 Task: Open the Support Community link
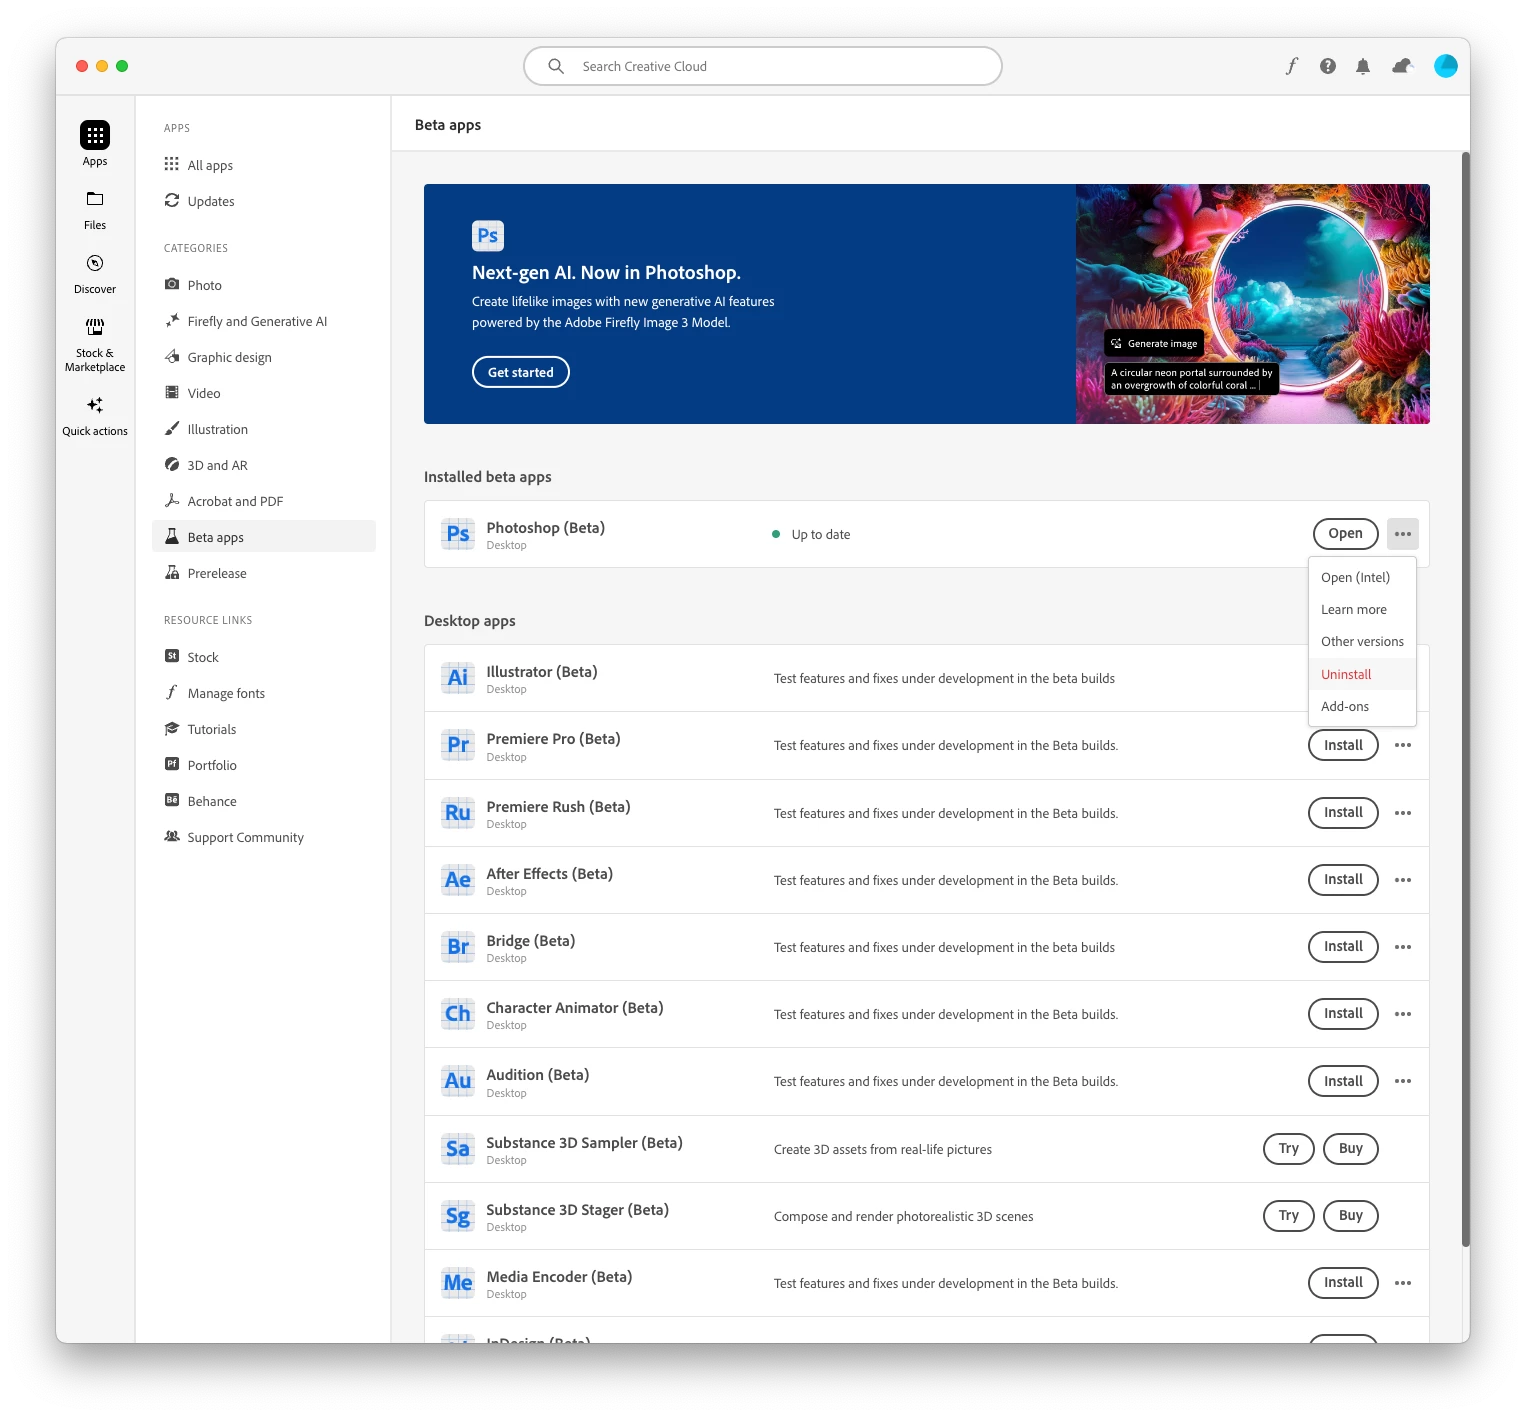(264, 837)
